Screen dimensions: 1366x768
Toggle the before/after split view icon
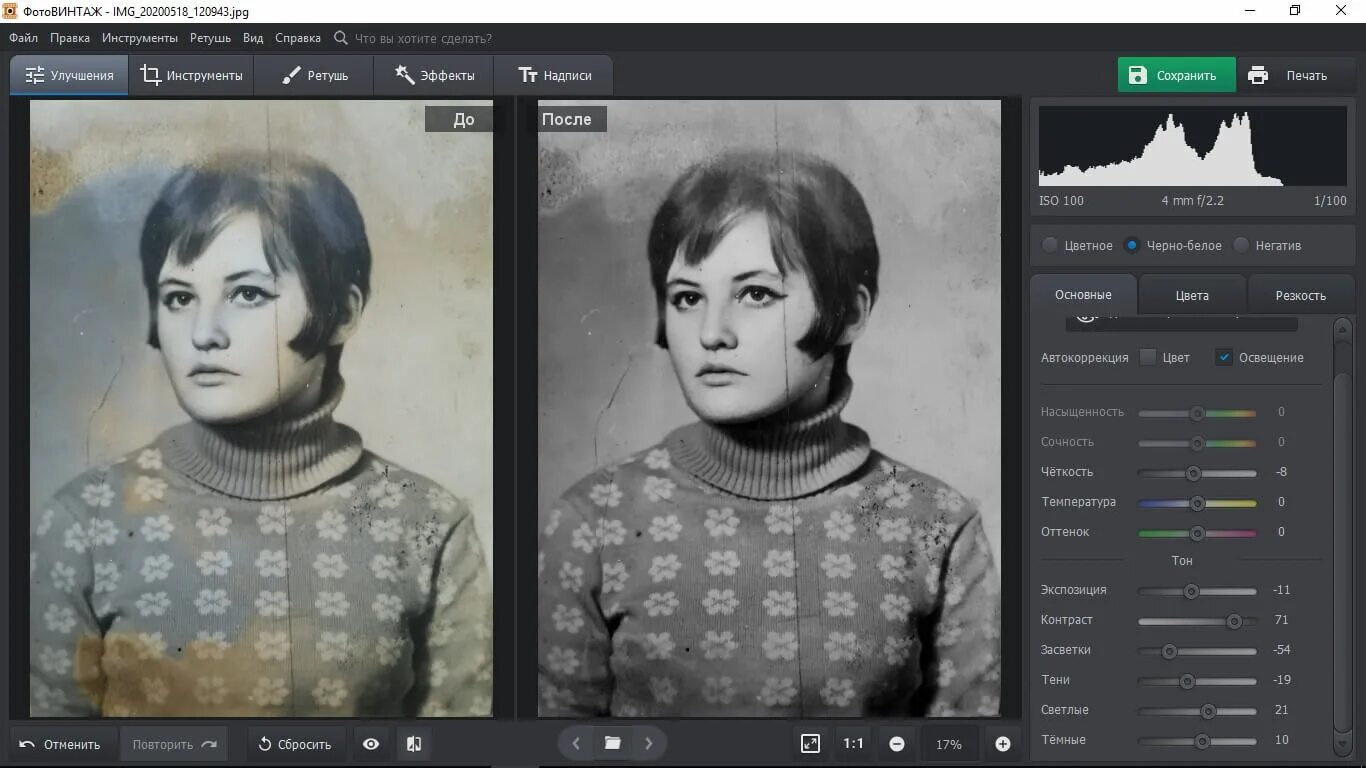click(x=414, y=744)
